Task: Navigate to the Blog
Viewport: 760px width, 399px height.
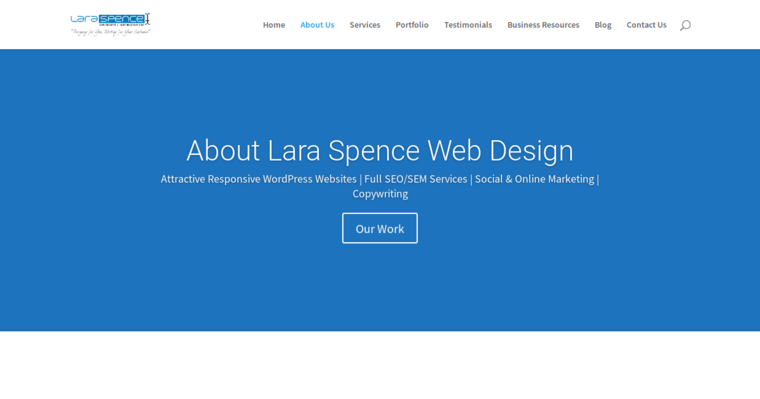Action: pos(603,25)
